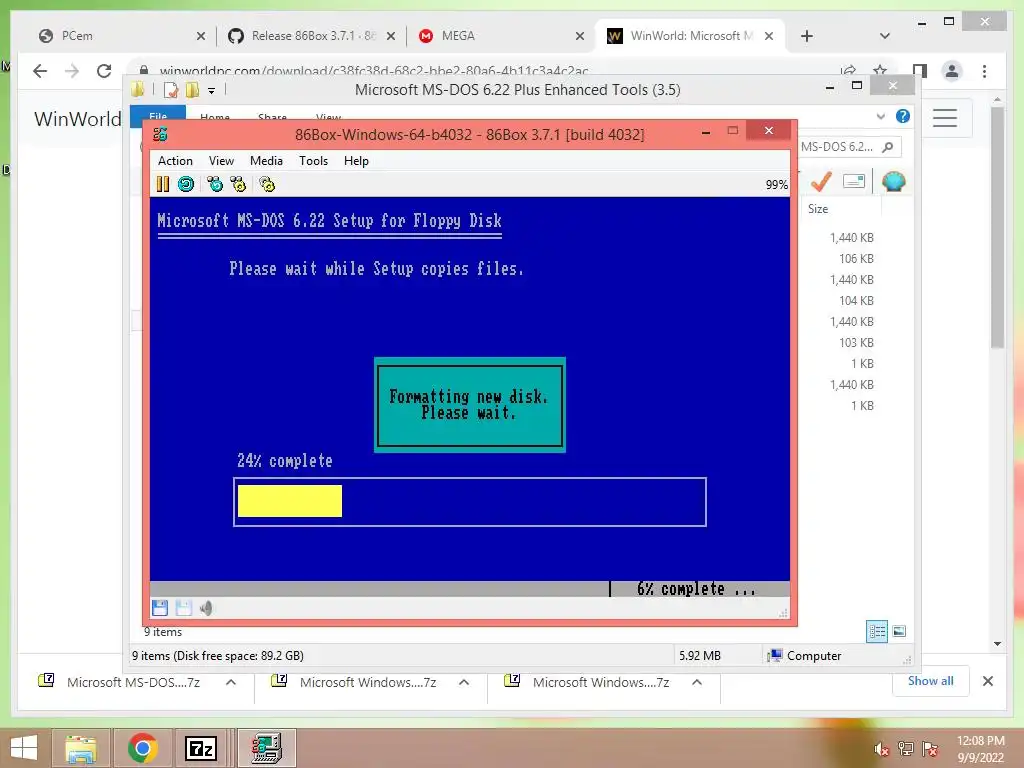The image size is (1024, 768).
Task: Click Properties icon in Explorer quick access toolbar
Action: click(x=170, y=89)
